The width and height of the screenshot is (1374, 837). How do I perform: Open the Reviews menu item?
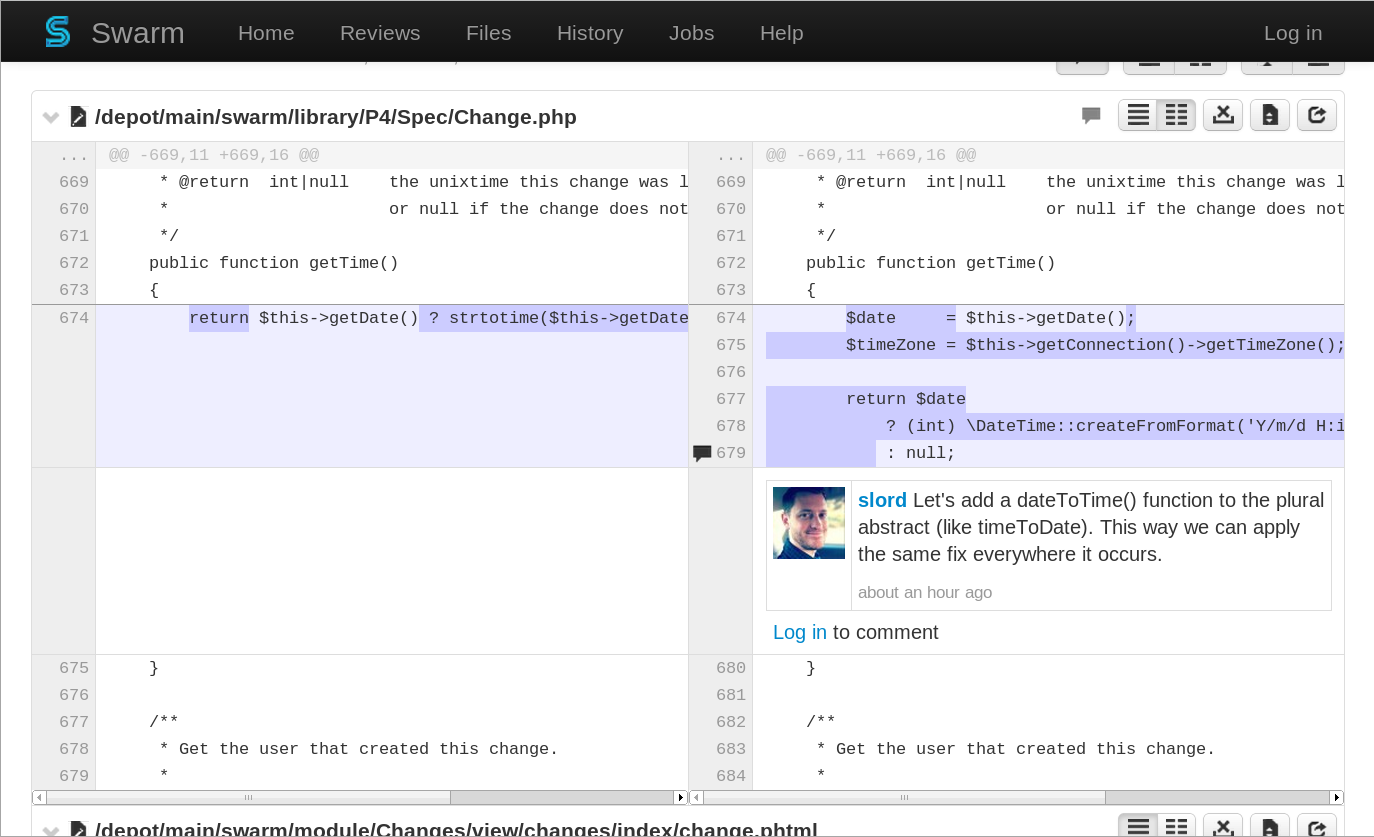(x=380, y=33)
